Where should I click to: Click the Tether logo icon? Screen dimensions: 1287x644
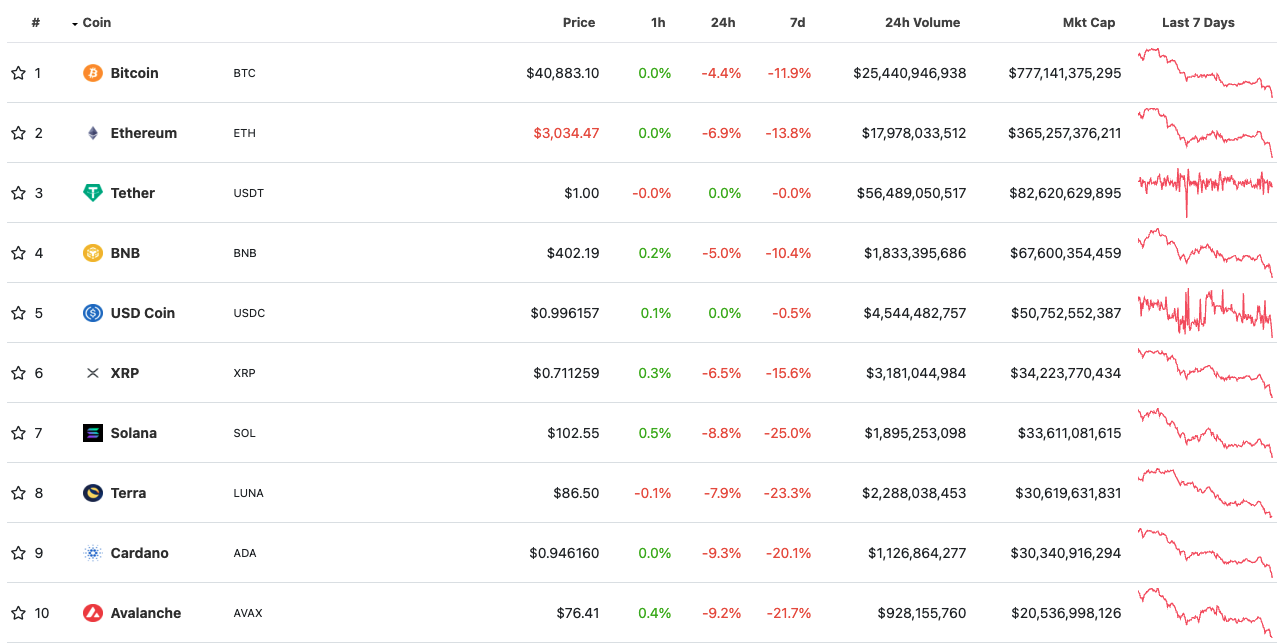click(93, 193)
